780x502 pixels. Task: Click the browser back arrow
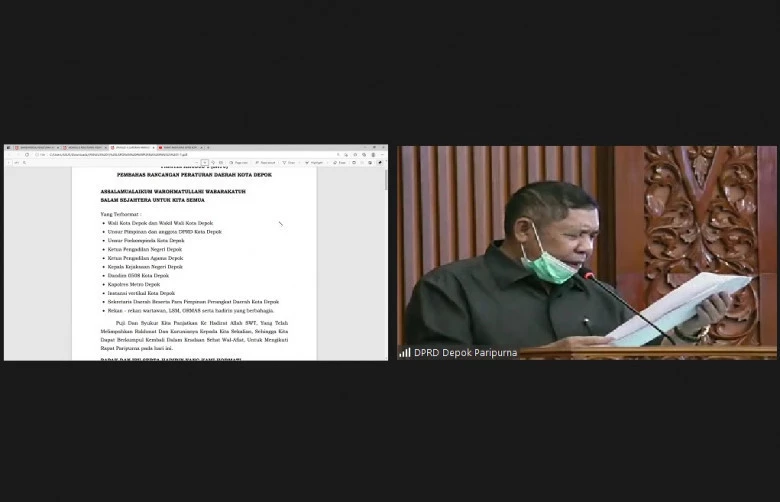click(x=9, y=155)
